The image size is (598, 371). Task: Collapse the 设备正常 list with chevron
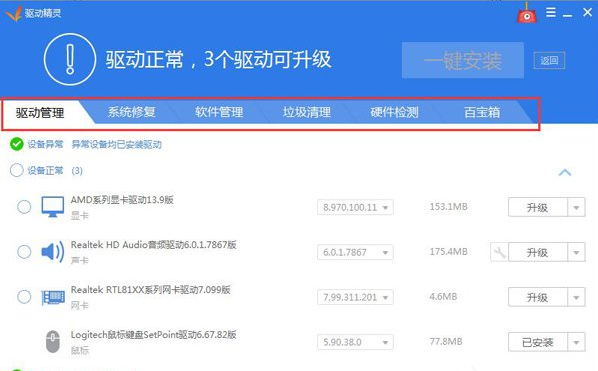click(x=565, y=172)
